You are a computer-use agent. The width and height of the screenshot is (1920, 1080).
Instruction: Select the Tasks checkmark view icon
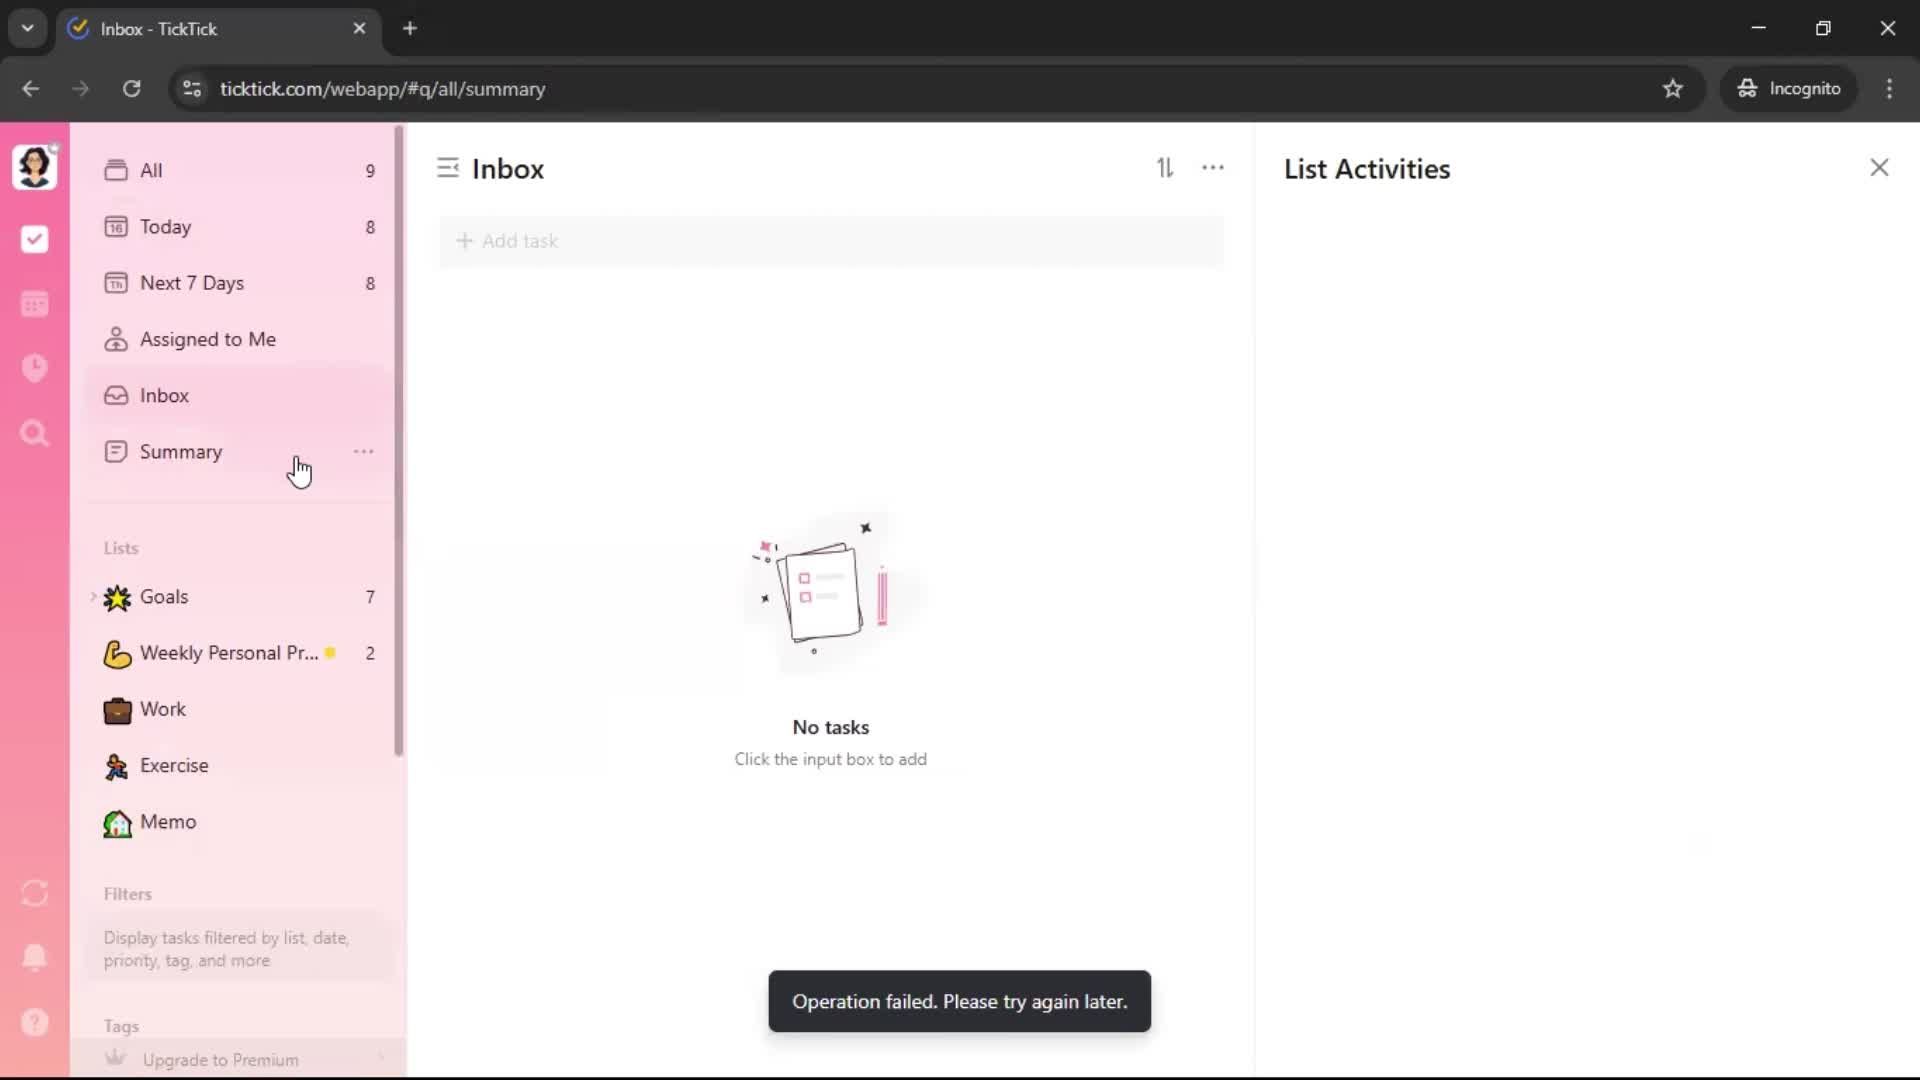(x=34, y=239)
